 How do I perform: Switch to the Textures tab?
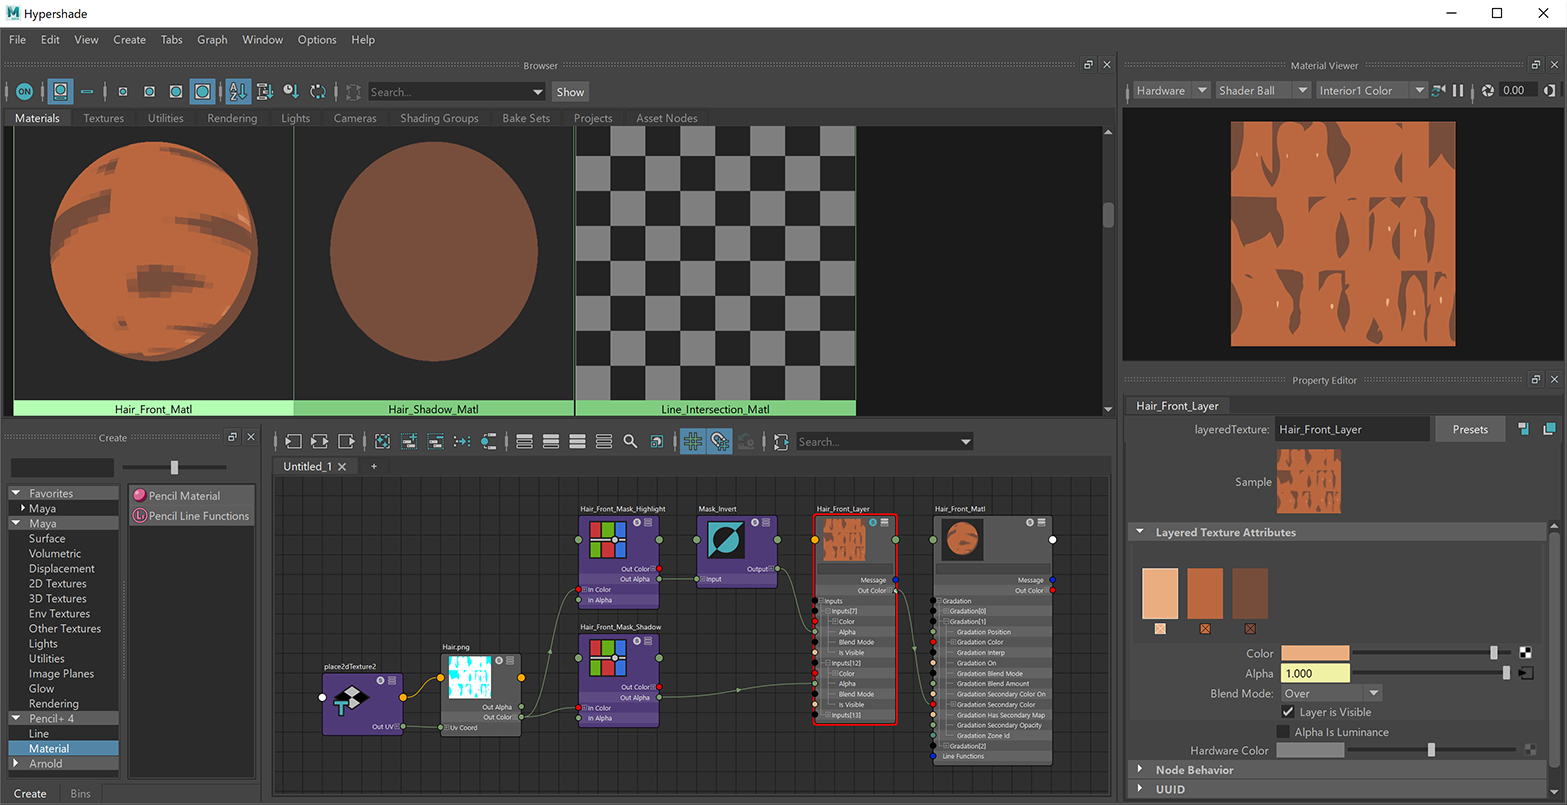pyautogui.click(x=104, y=118)
